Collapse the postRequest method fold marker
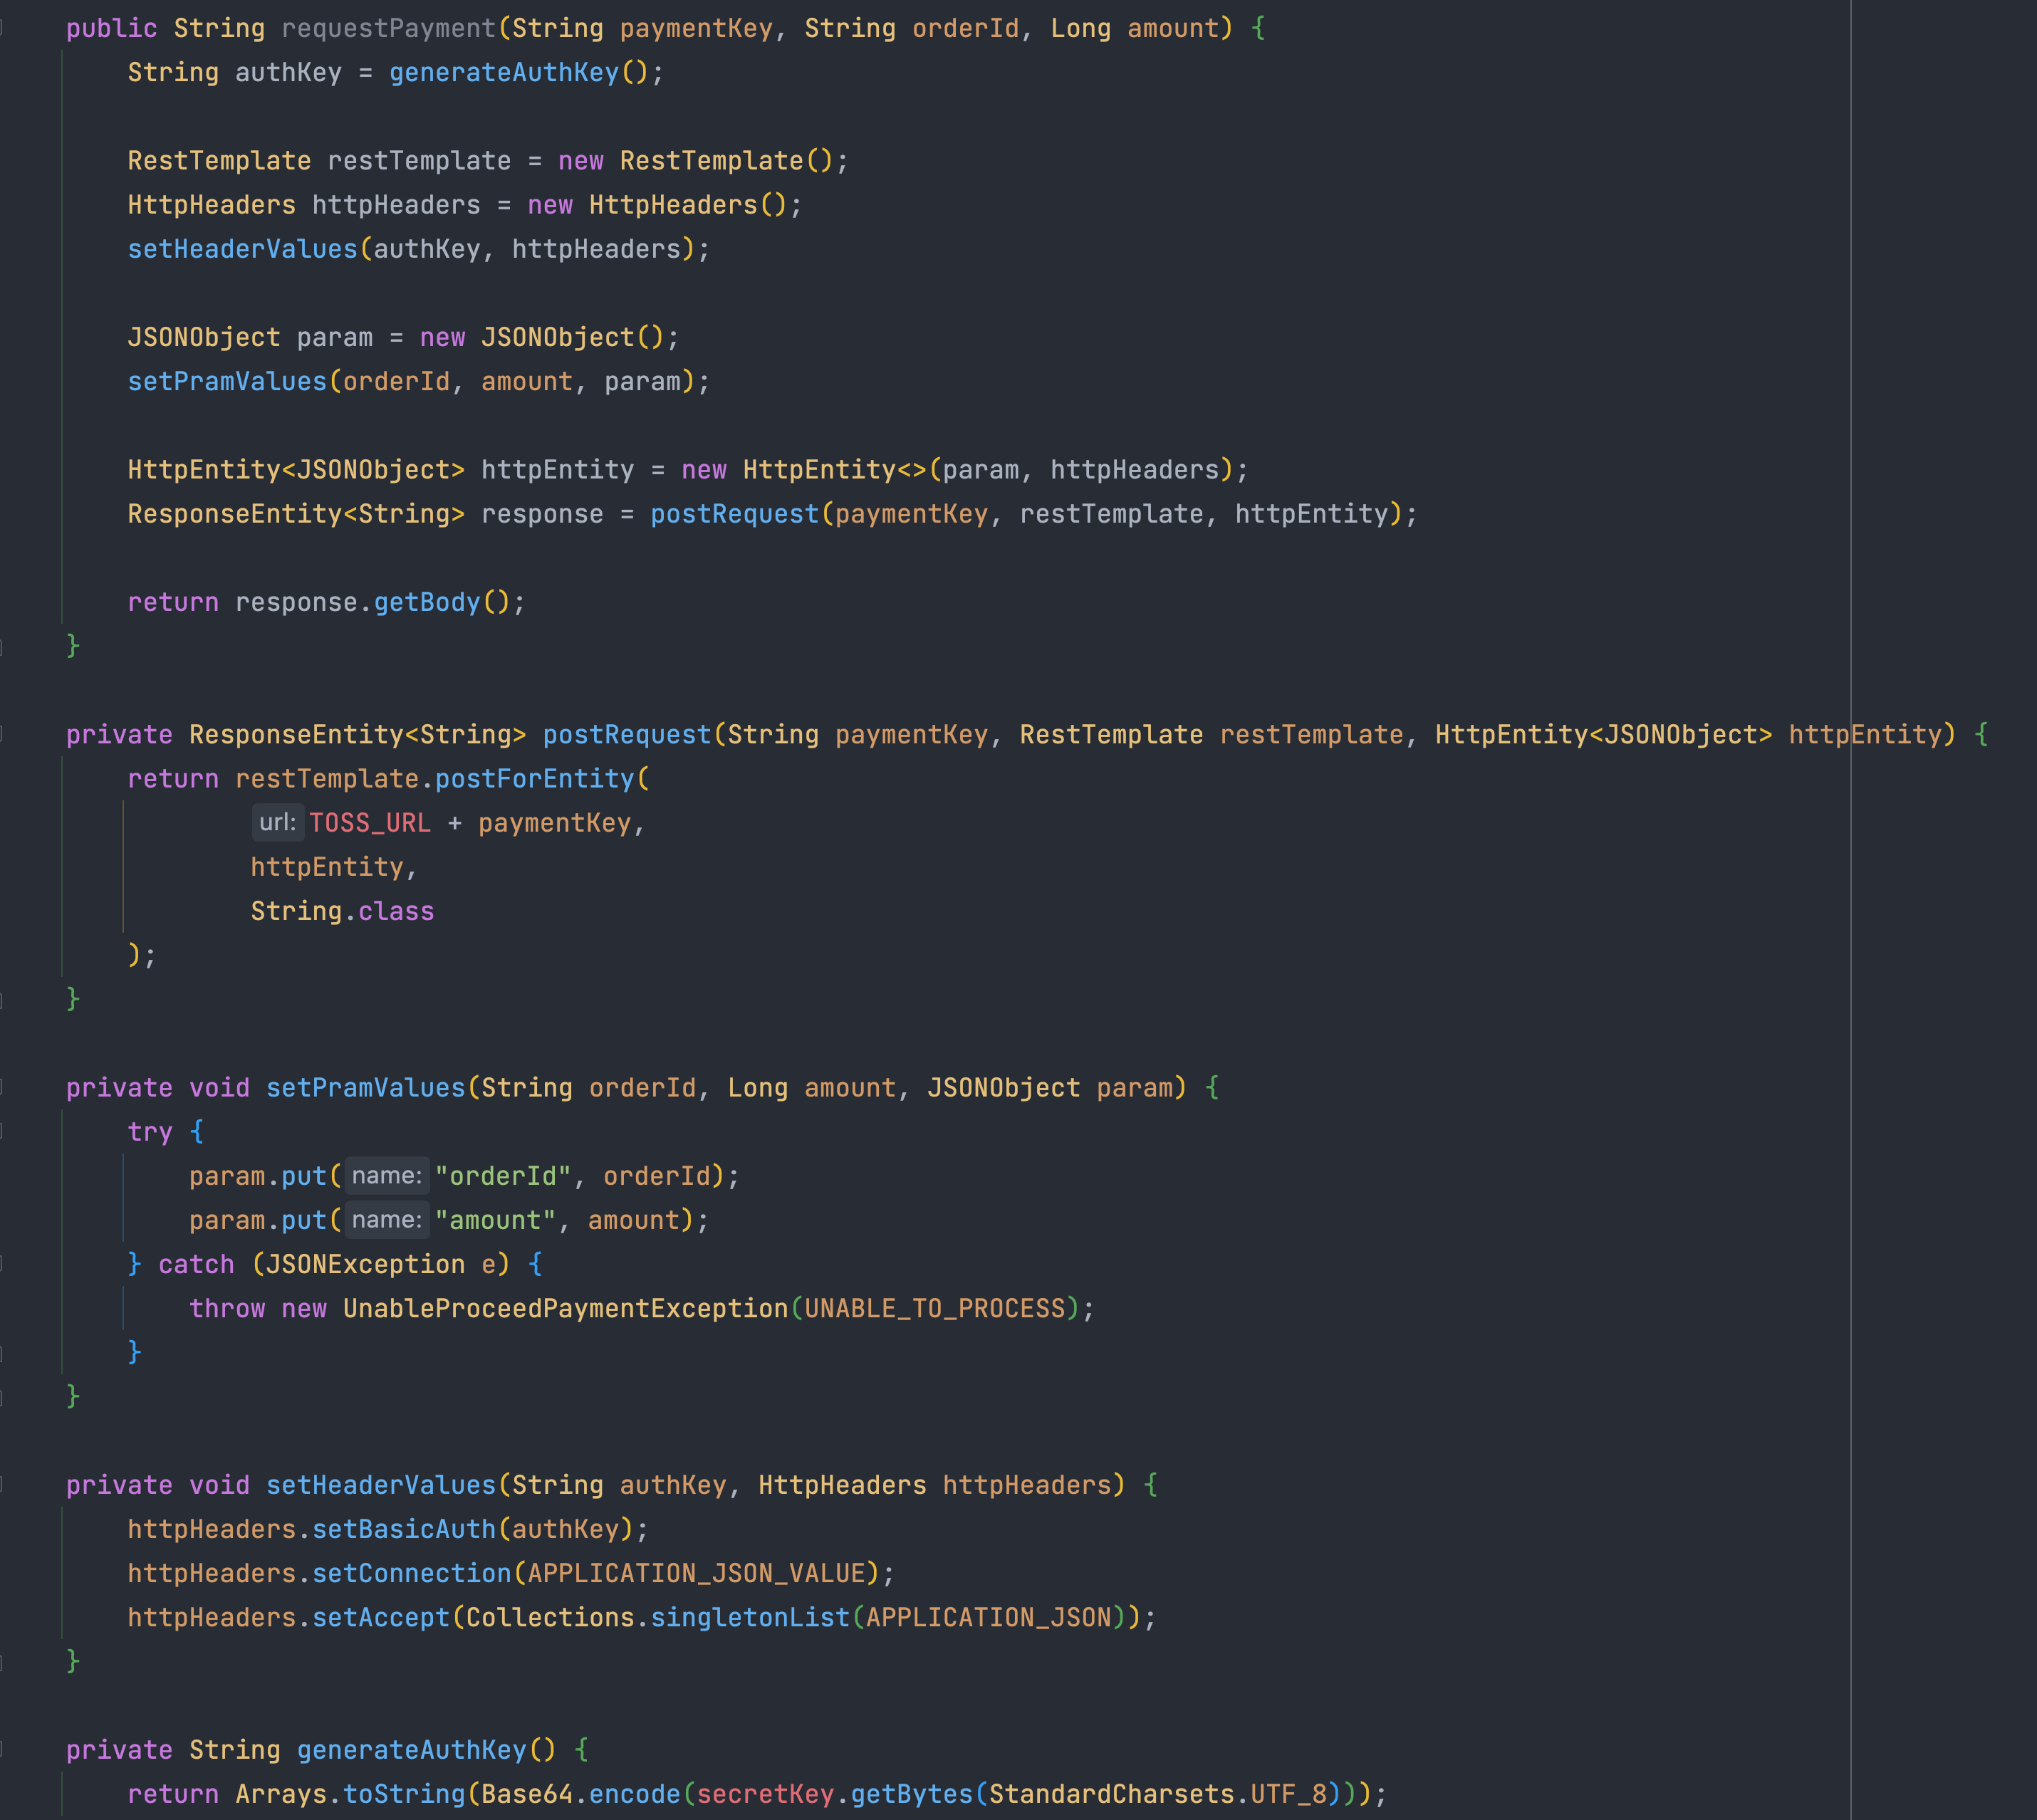 coord(3,735)
